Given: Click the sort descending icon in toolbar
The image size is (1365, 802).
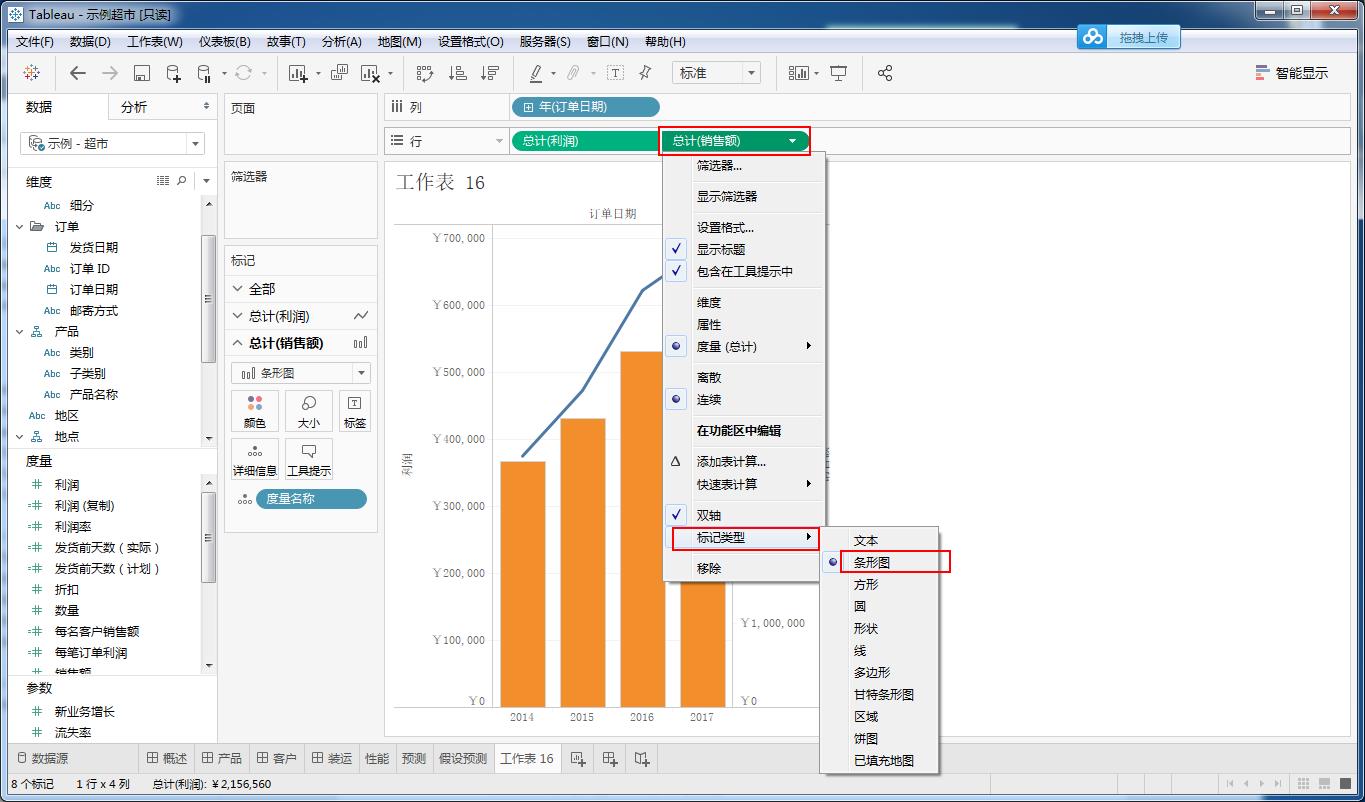Looking at the screenshot, I should 489,73.
